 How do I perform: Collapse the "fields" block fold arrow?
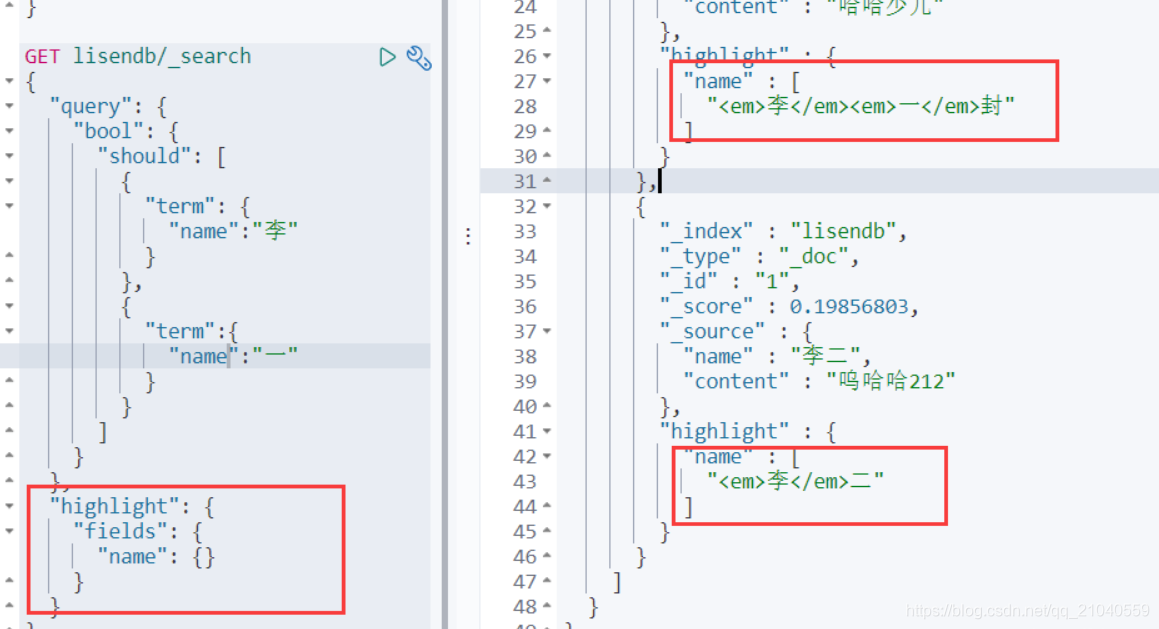point(9,531)
